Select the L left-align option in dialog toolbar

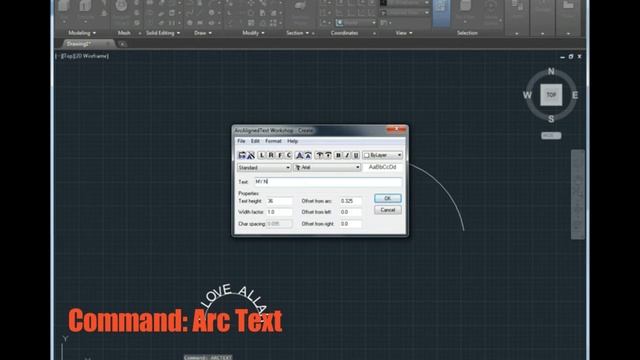coord(262,155)
